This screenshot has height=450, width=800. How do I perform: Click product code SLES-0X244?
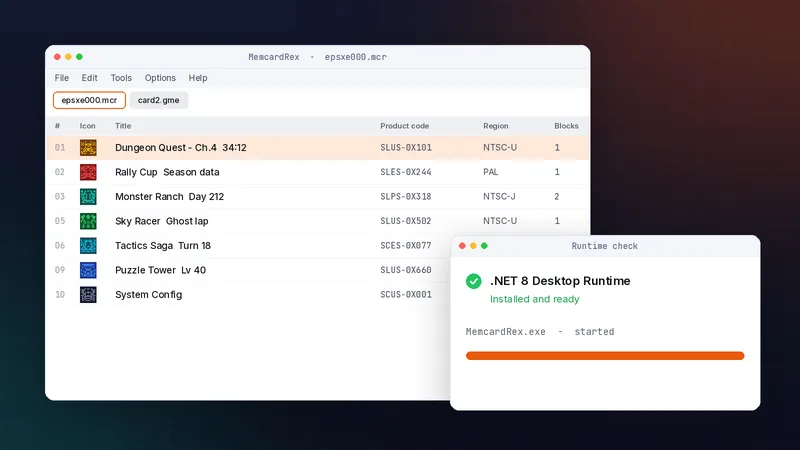coord(406,172)
